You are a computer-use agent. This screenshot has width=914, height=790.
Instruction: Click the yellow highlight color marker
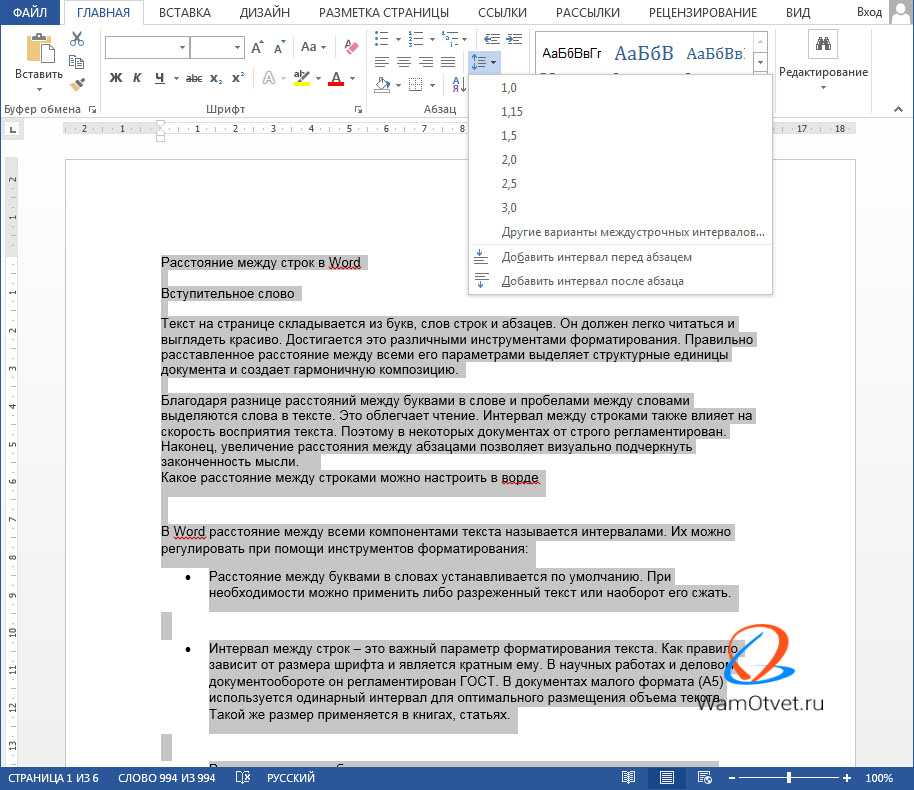[x=301, y=78]
